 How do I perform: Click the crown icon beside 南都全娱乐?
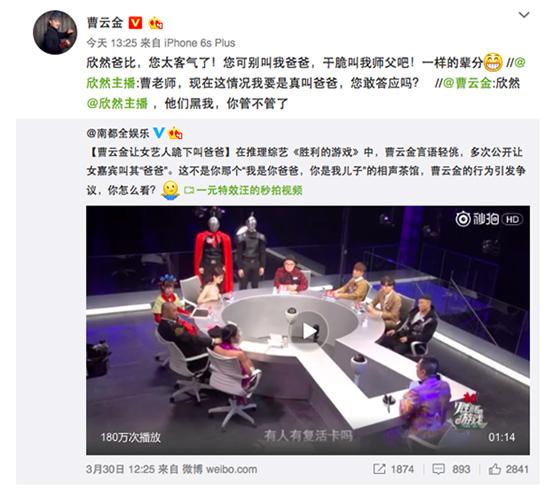[175, 133]
